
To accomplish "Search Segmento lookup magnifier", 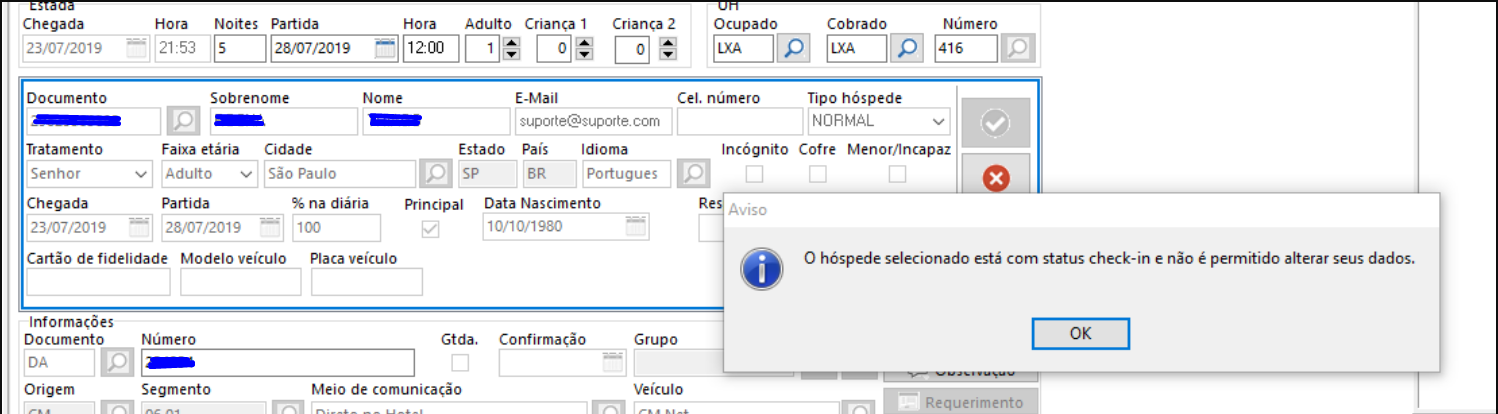I will click(x=288, y=408).
